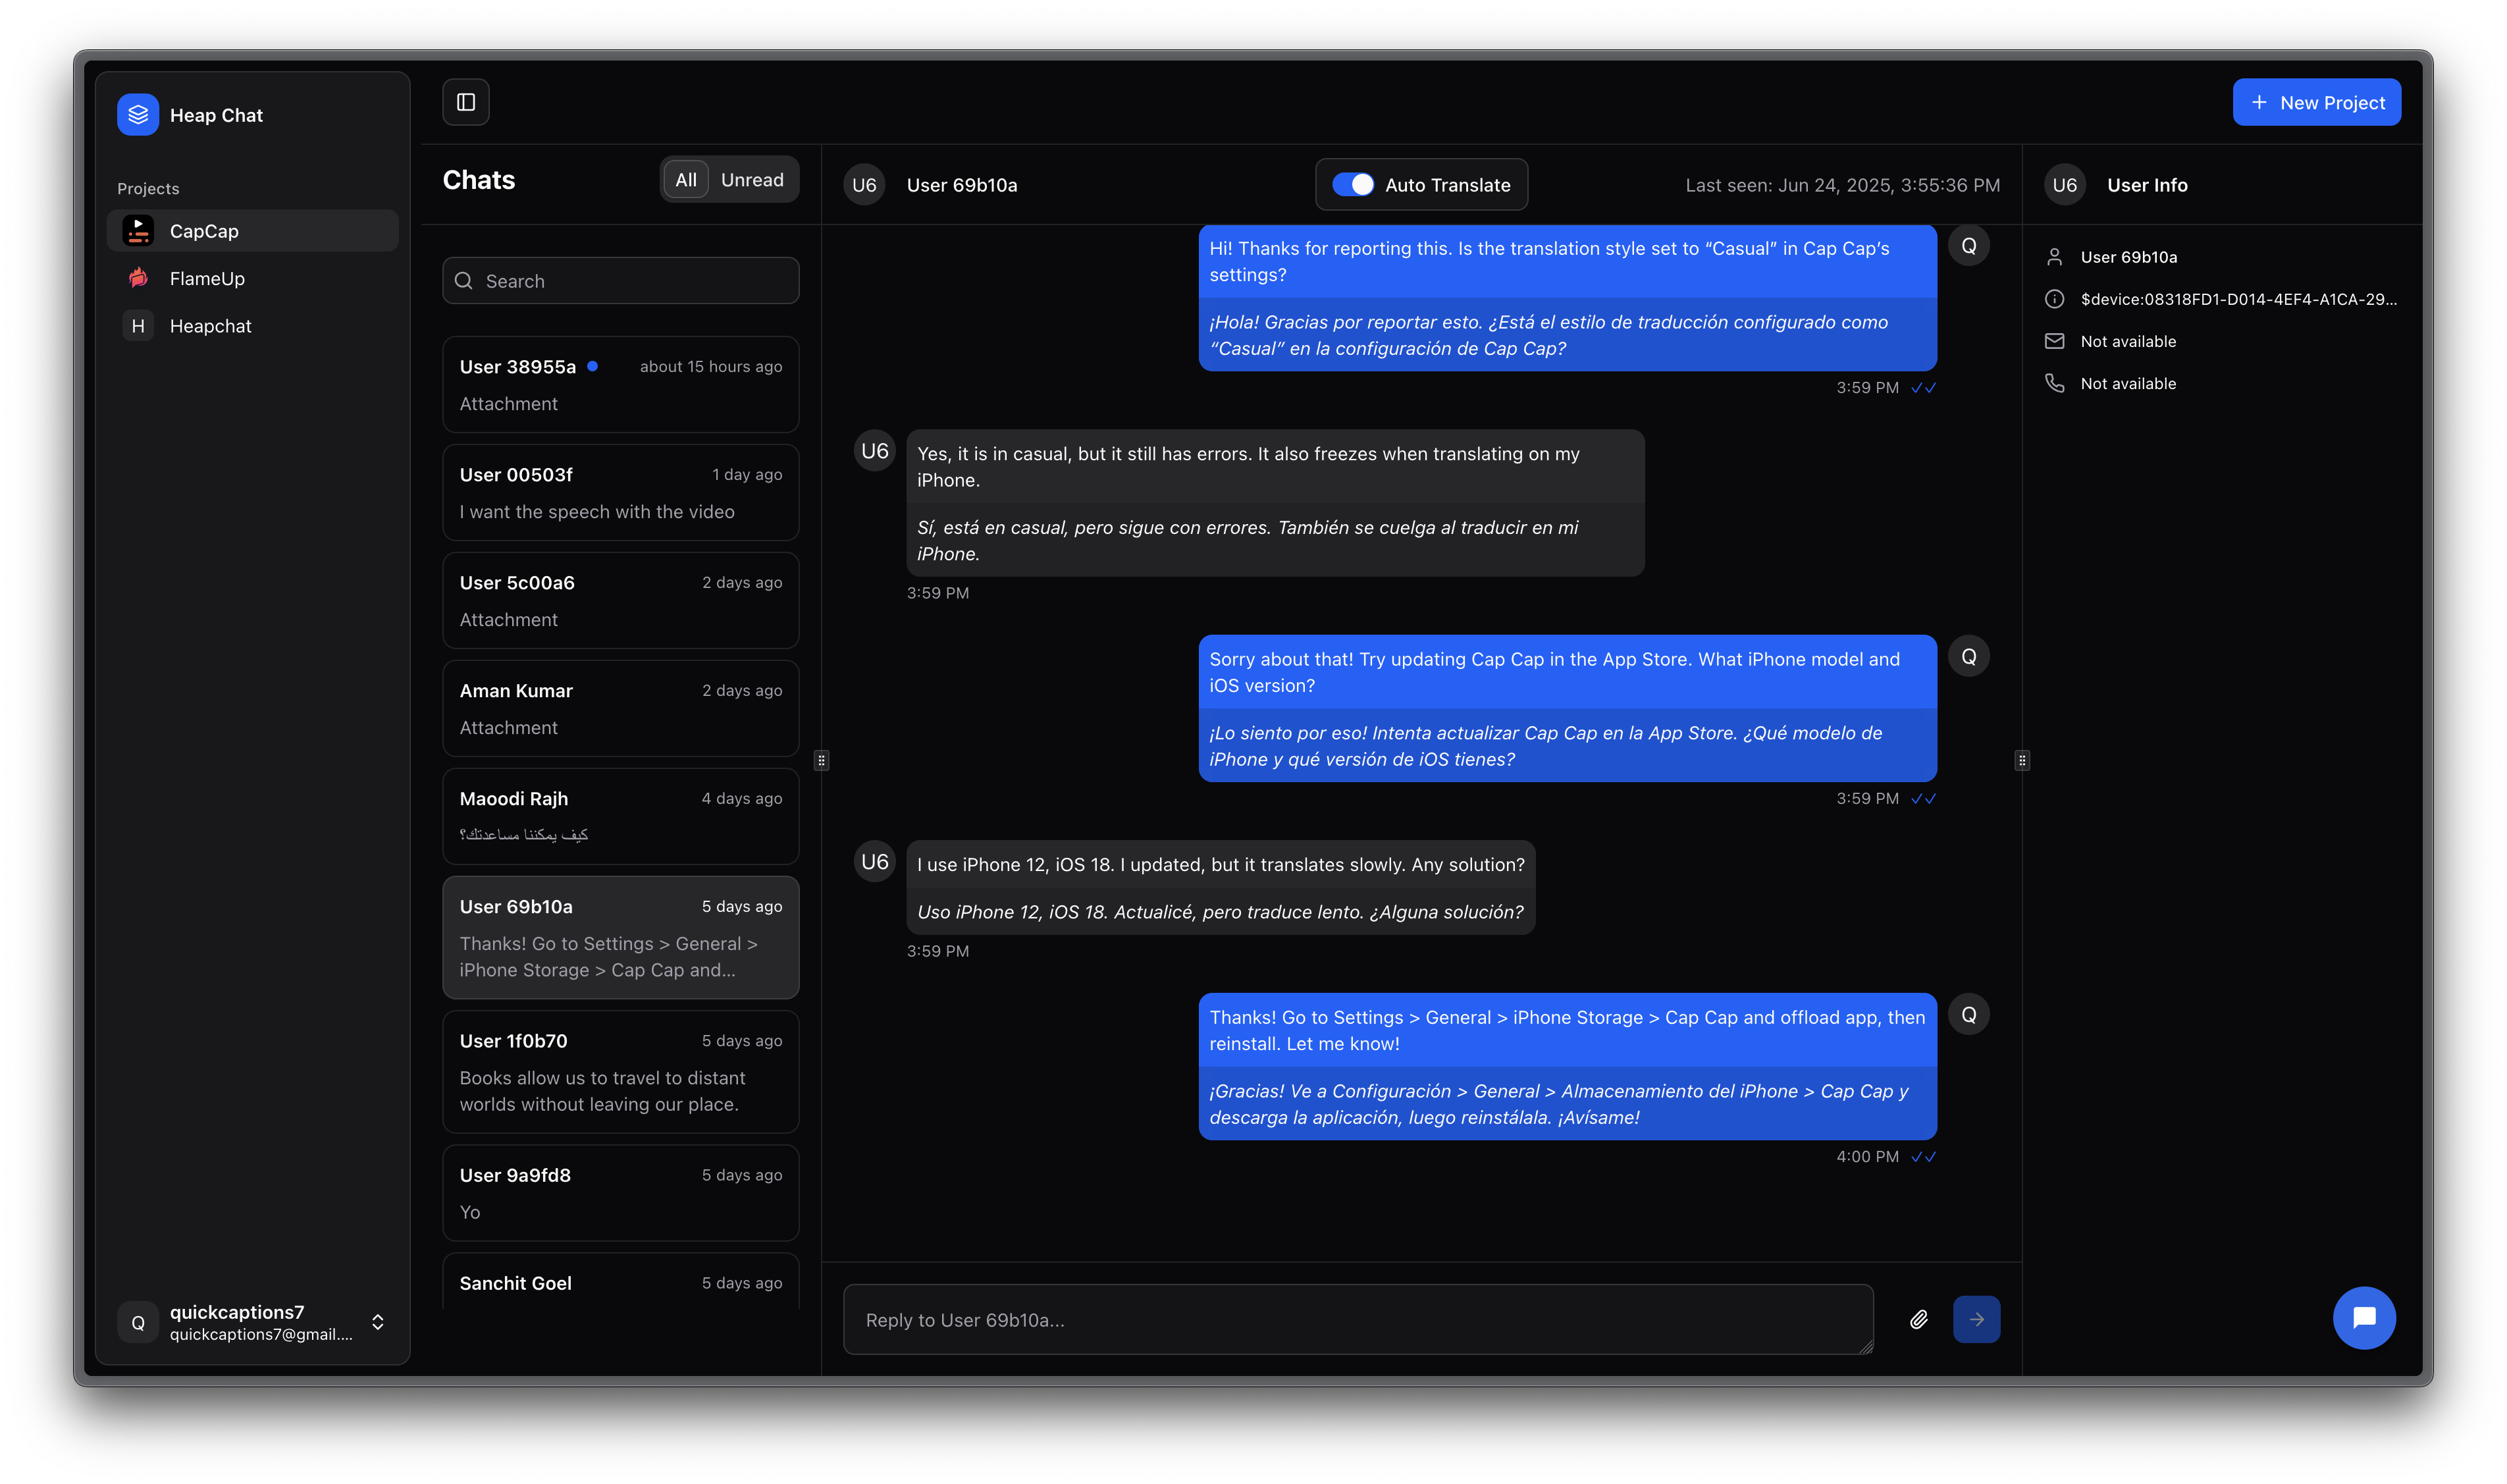Click the U6 avatar in the chat header
Screen dimensions: 2507x1484
865,184
